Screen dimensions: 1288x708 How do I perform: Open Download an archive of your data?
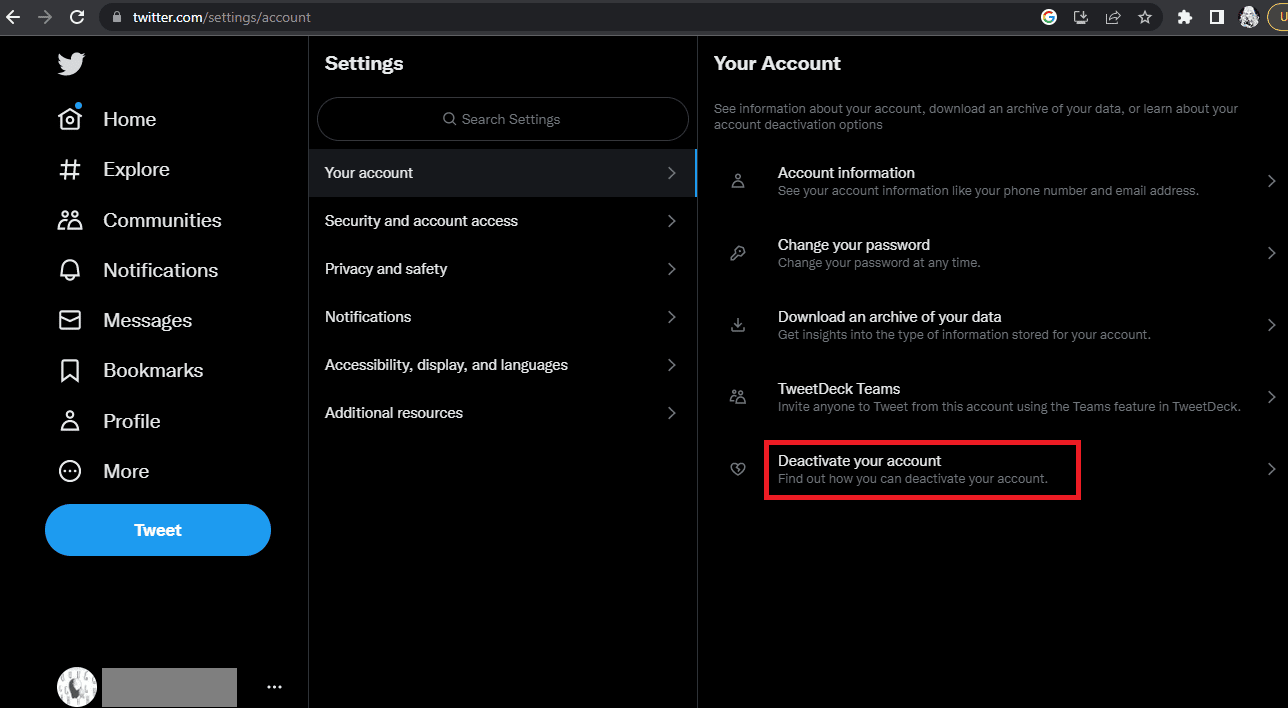992,325
